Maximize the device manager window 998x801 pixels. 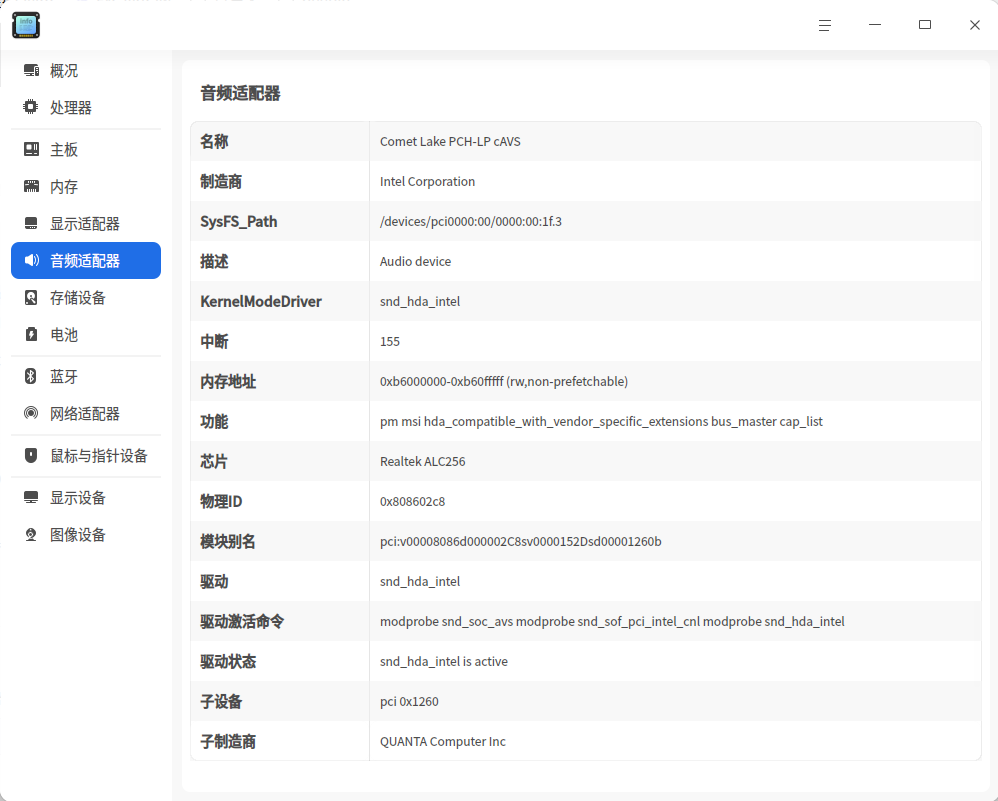(925, 25)
